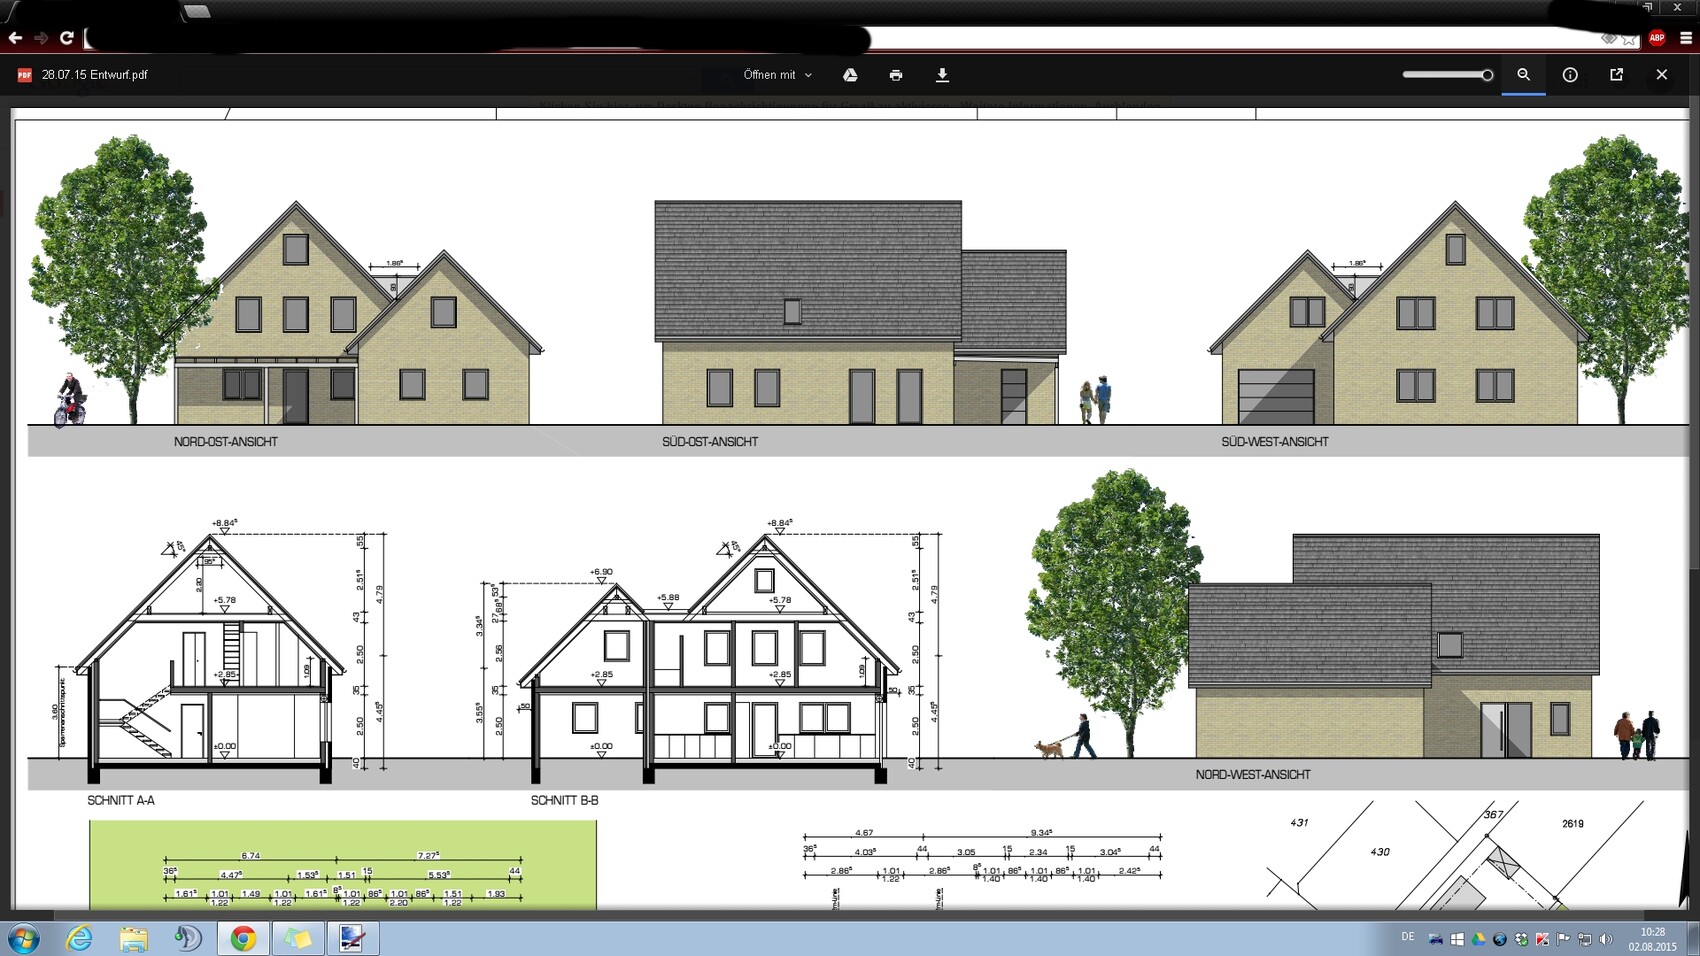
Task: Open the Chrome hamburger menu
Action: click(1686, 38)
